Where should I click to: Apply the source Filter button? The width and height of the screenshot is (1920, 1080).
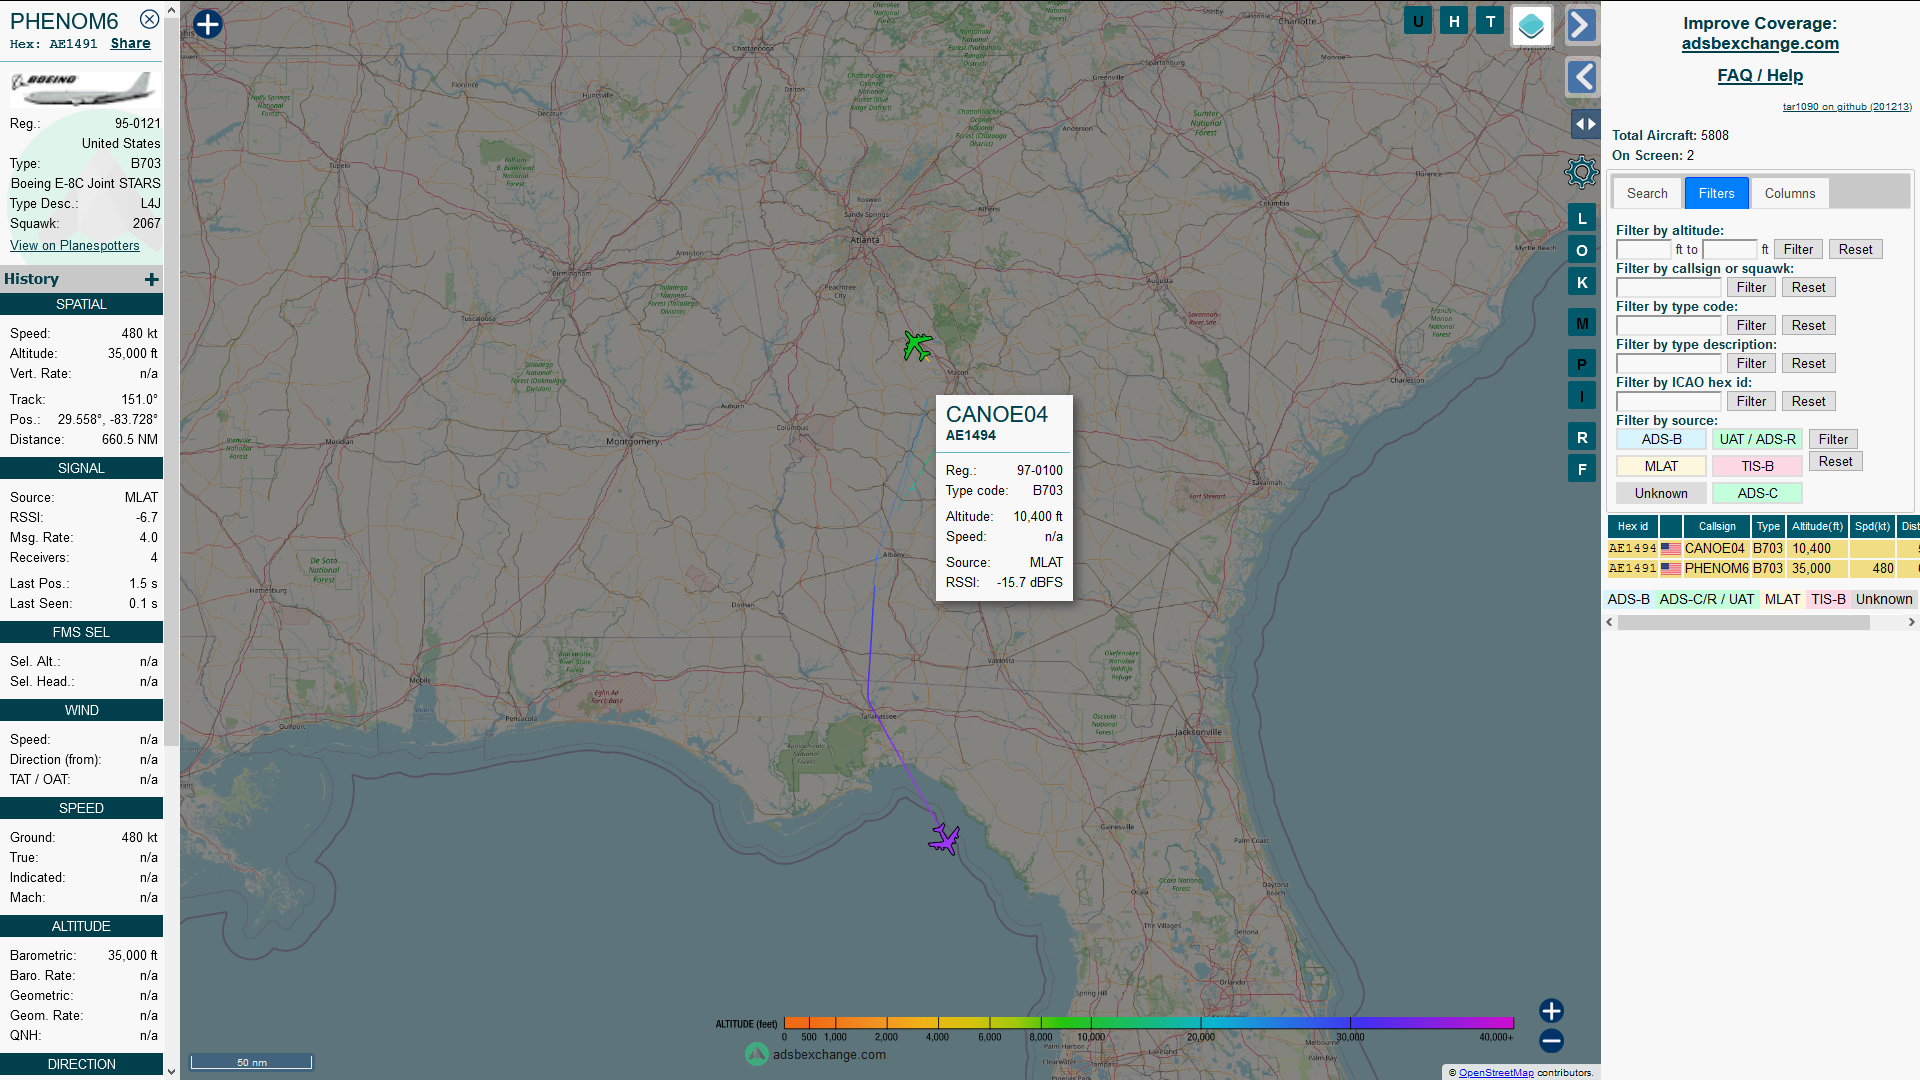1833,439
